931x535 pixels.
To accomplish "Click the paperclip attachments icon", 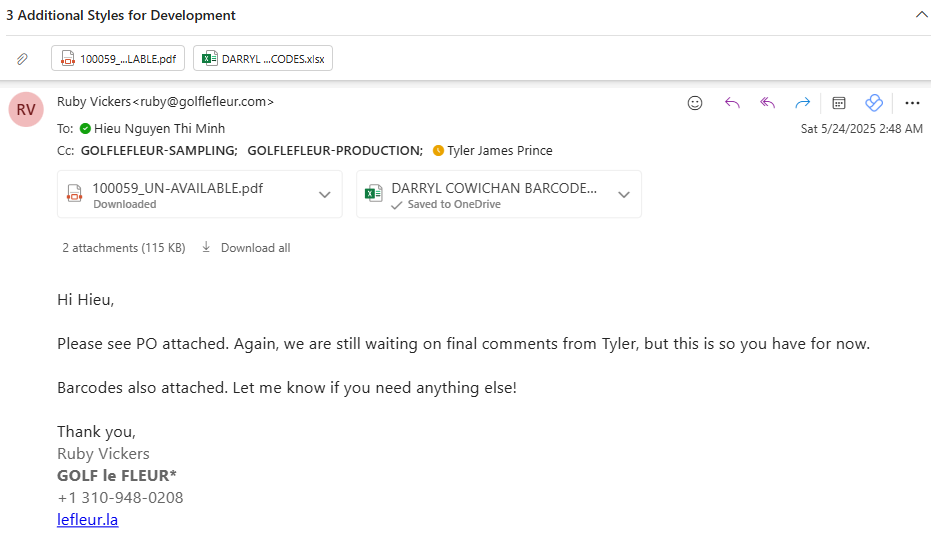I will point(22,58).
